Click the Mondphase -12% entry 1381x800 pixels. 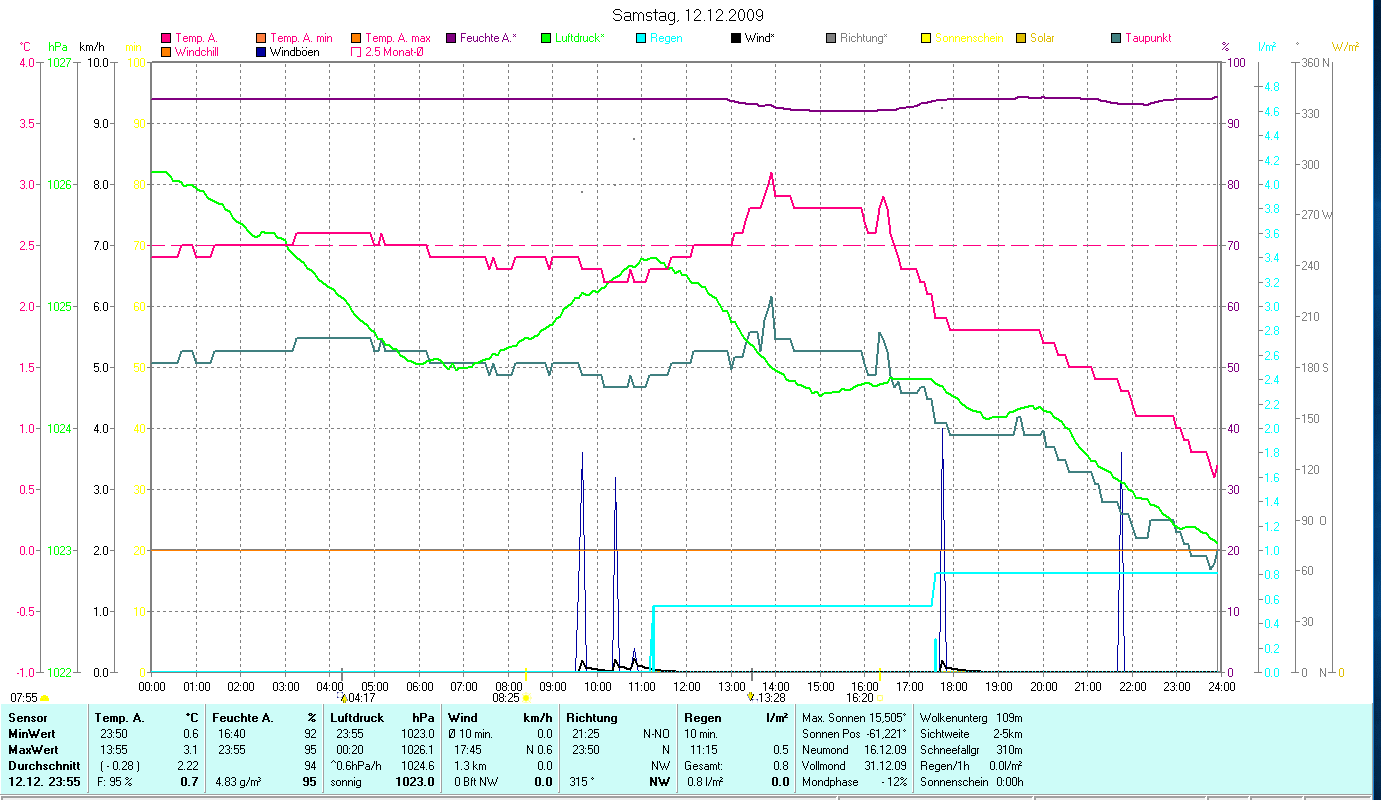[853, 782]
